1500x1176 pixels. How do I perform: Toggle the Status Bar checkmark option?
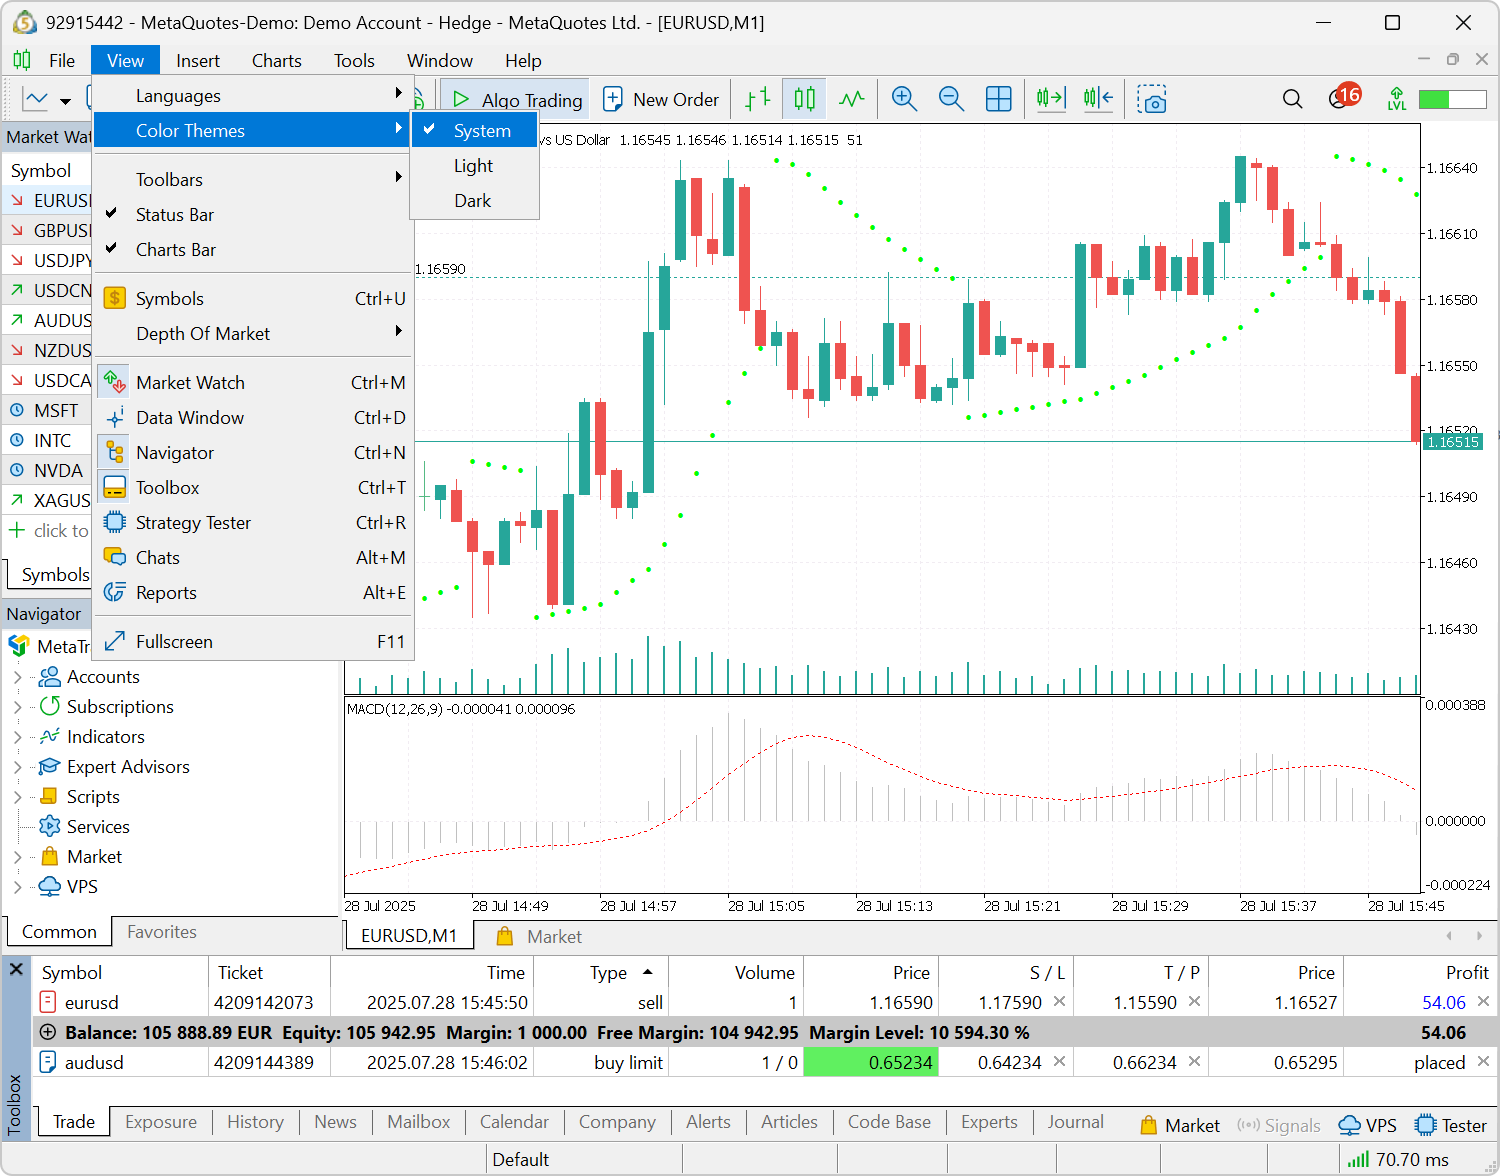(x=175, y=215)
